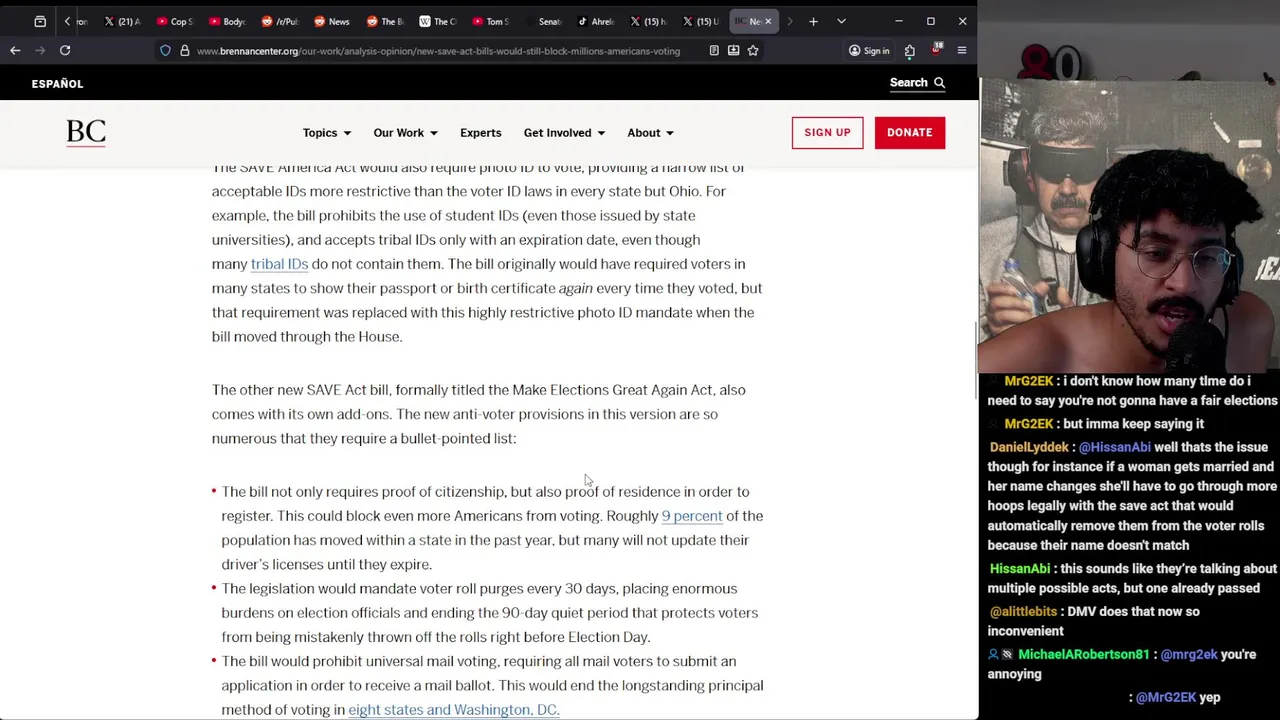
Task: Click the address bar URL field
Action: pyautogui.click(x=440, y=51)
